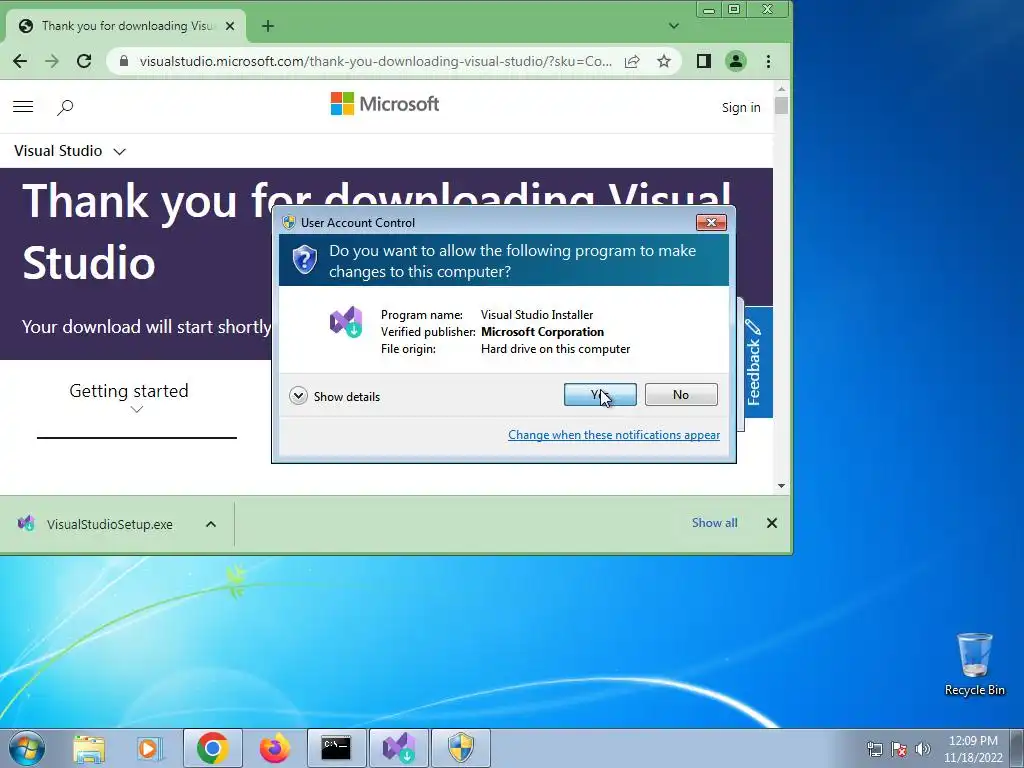Share this page icon in address bar
Screen dimensions: 1024x768
click(x=632, y=61)
